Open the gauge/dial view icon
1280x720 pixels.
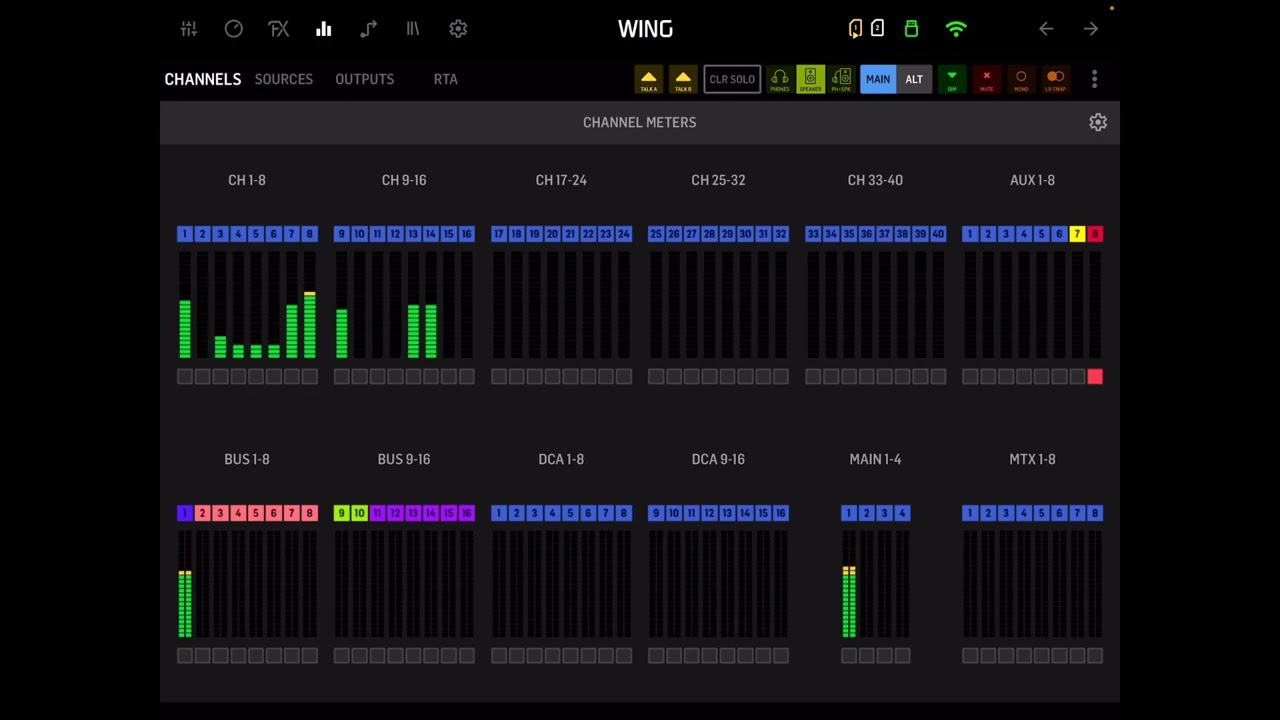(233, 29)
